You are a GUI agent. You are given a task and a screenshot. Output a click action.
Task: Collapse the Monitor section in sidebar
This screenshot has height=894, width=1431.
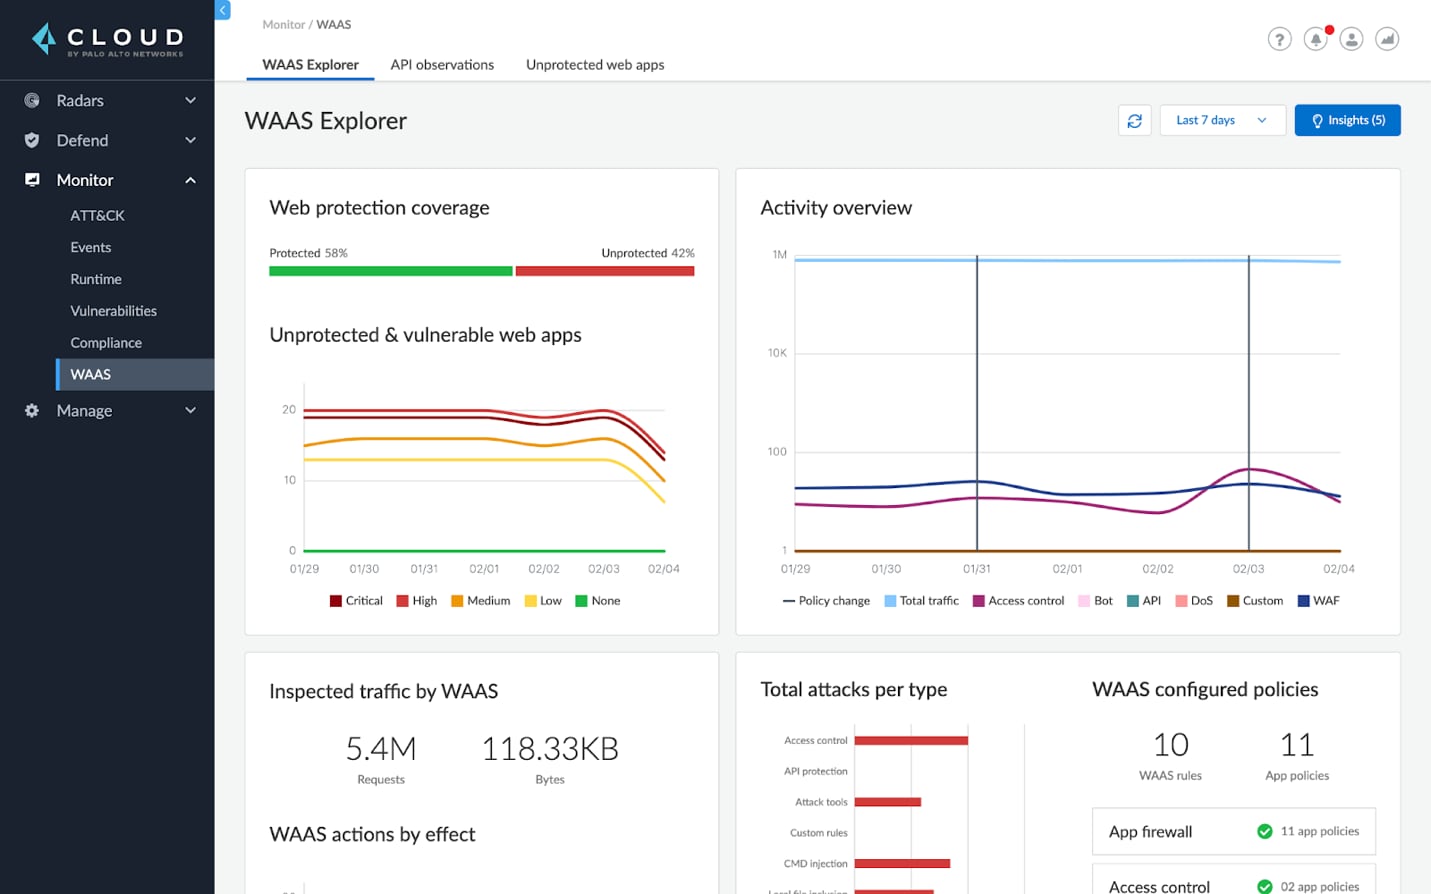(190, 180)
